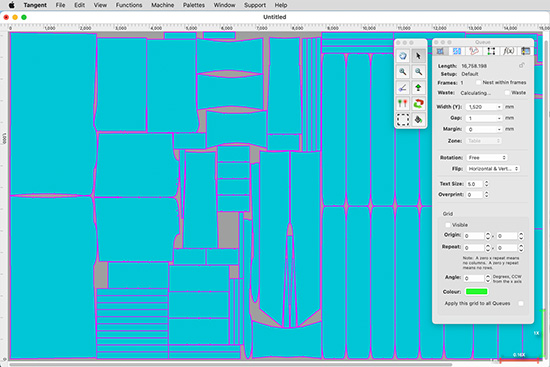This screenshot has width=550, height=367.
Task: Open the f(x) tab in Queue panel
Action: click(x=508, y=51)
